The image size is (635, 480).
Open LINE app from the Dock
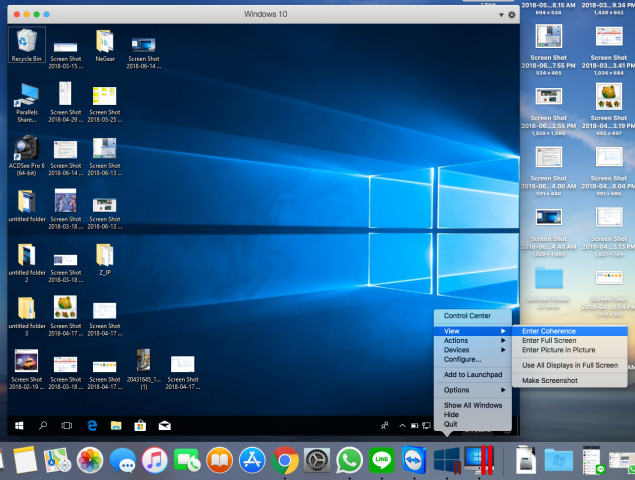tap(381, 460)
